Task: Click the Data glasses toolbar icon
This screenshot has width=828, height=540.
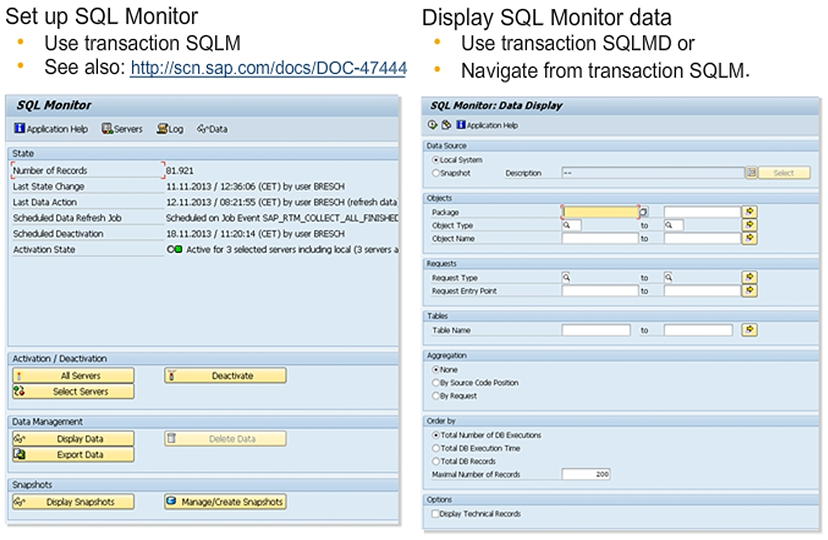Action: point(212,129)
